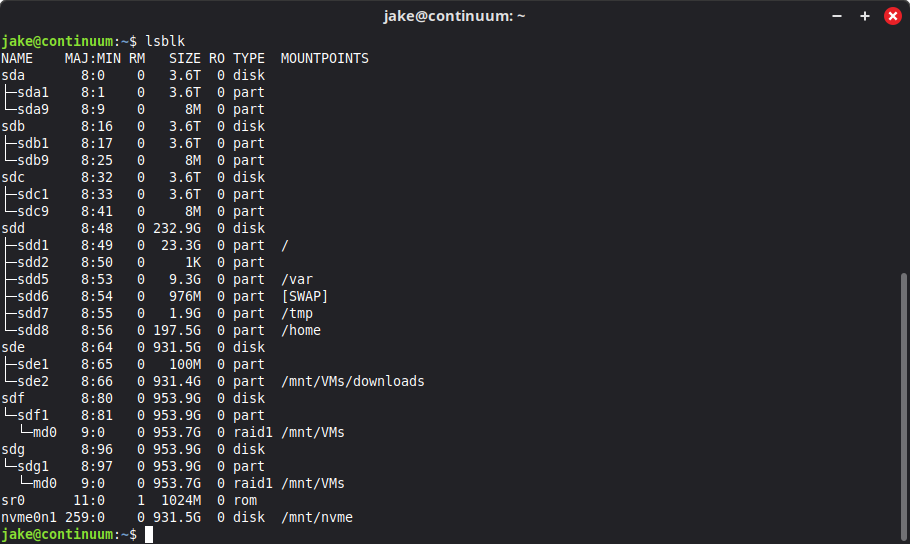The image size is (910, 544).
Task: Click the sde2 partition name
Action: pos(34,381)
